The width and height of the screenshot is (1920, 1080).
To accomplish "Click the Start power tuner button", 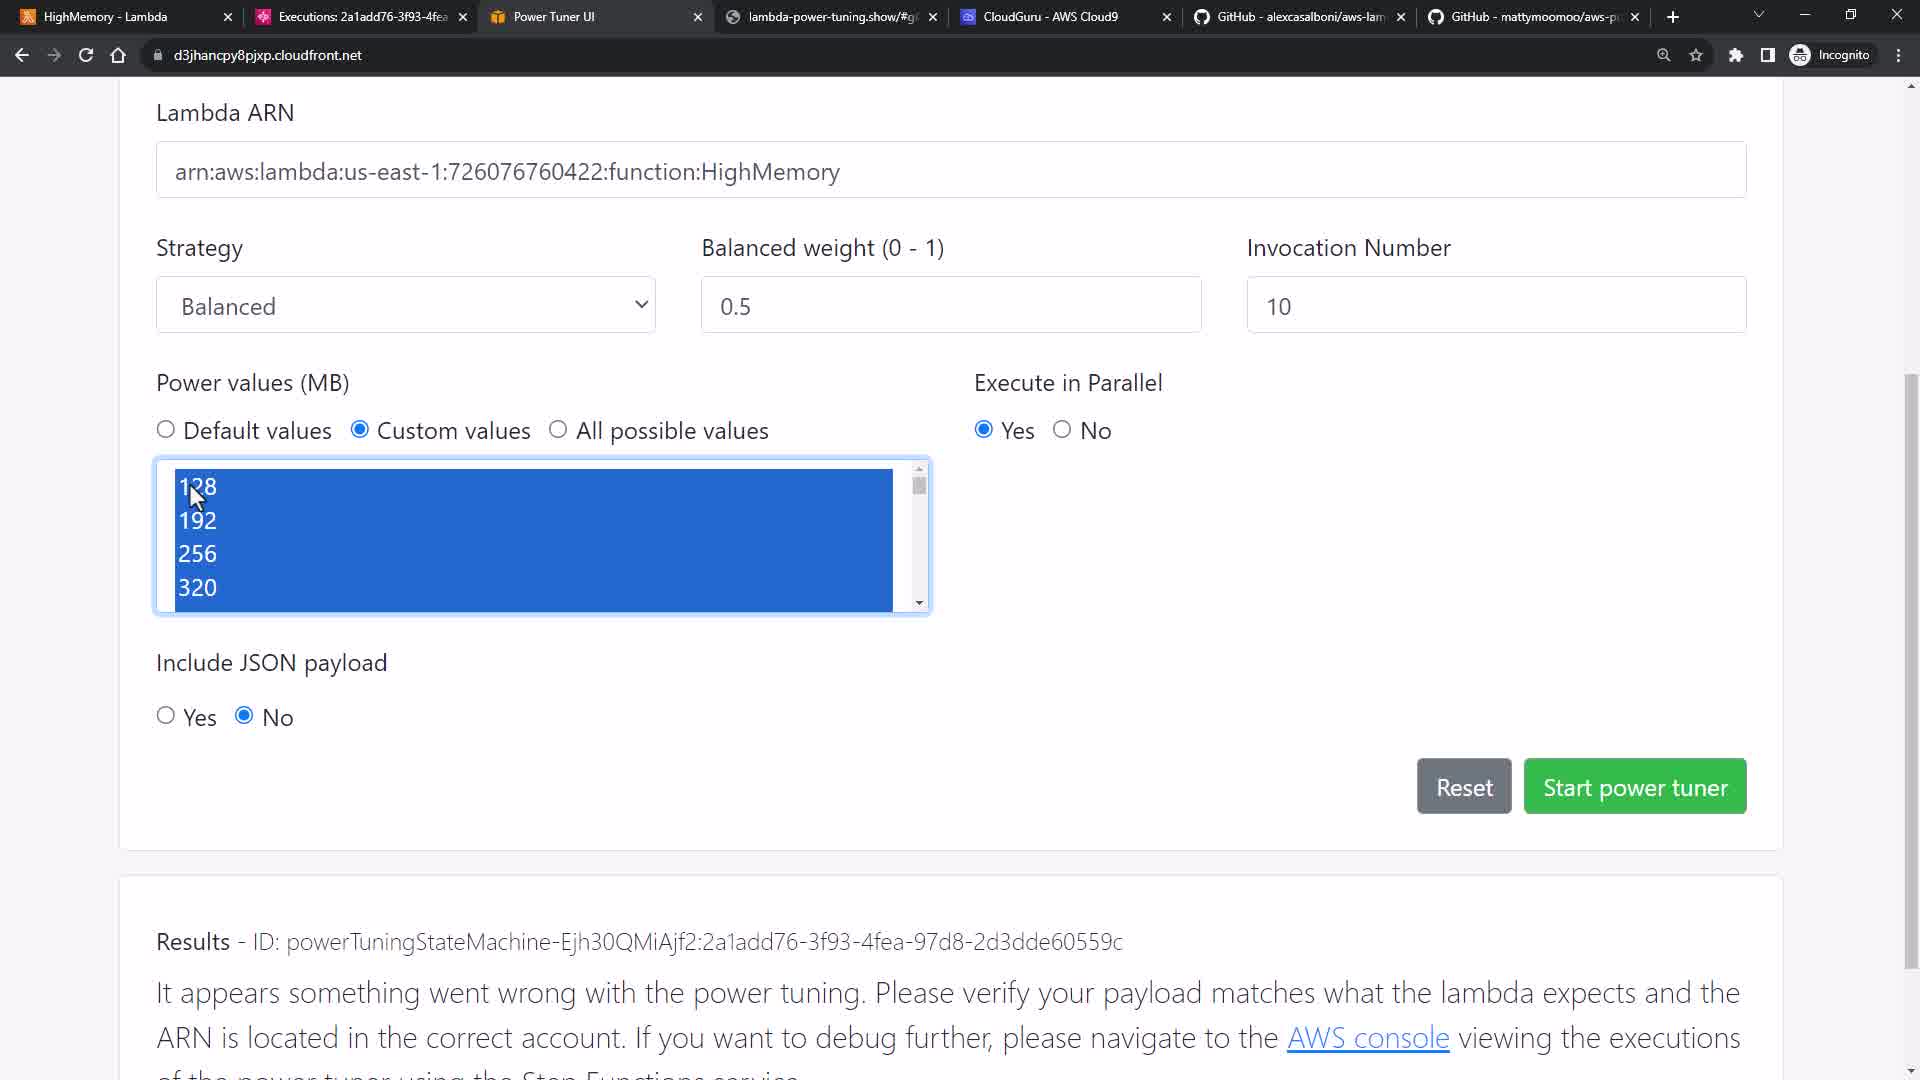I will coord(1634,787).
